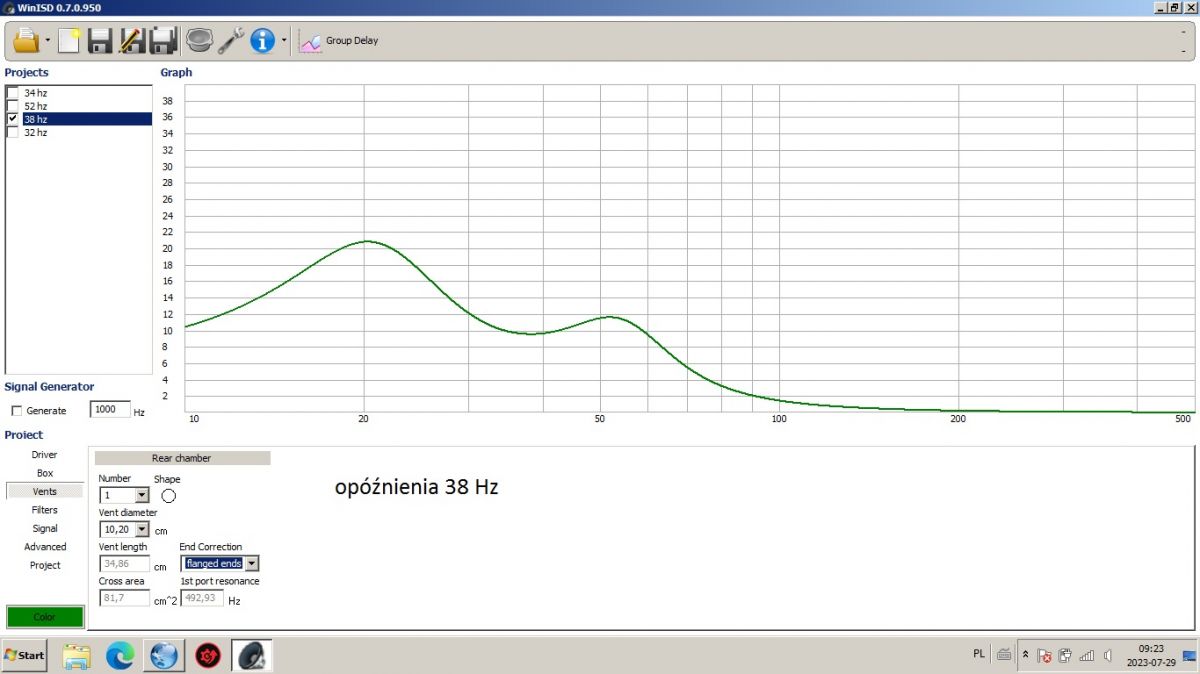Save all projects with stacked floppies icon
1200x674 pixels.
[164, 41]
